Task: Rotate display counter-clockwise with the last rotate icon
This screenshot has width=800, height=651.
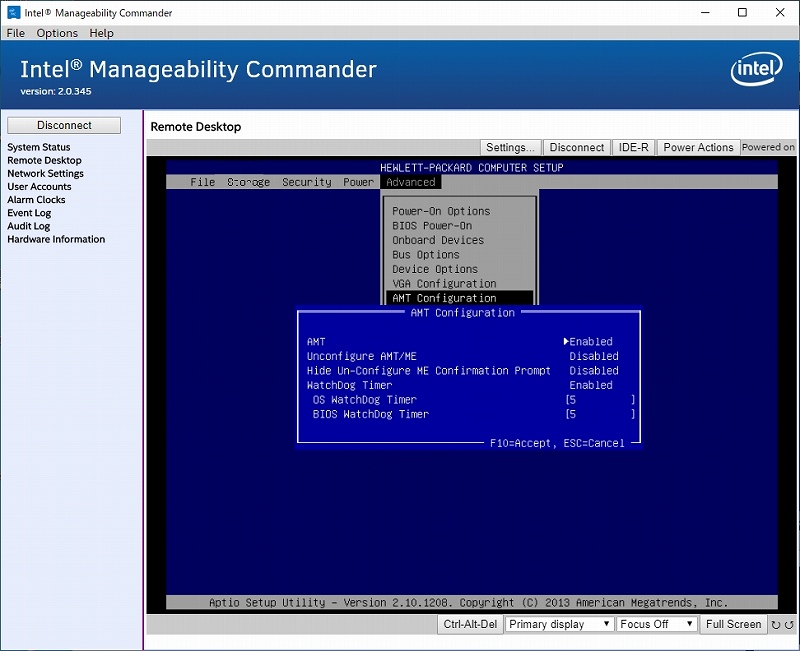Action: [789, 625]
